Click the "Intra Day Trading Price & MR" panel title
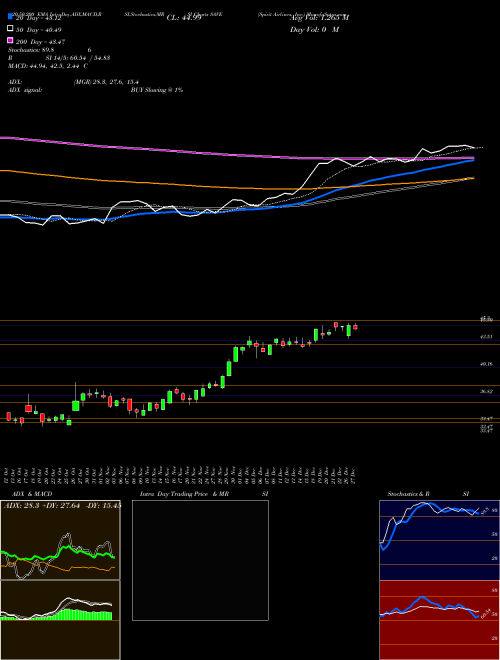Viewport: 500px width, 660px height. click(x=184, y=494)
